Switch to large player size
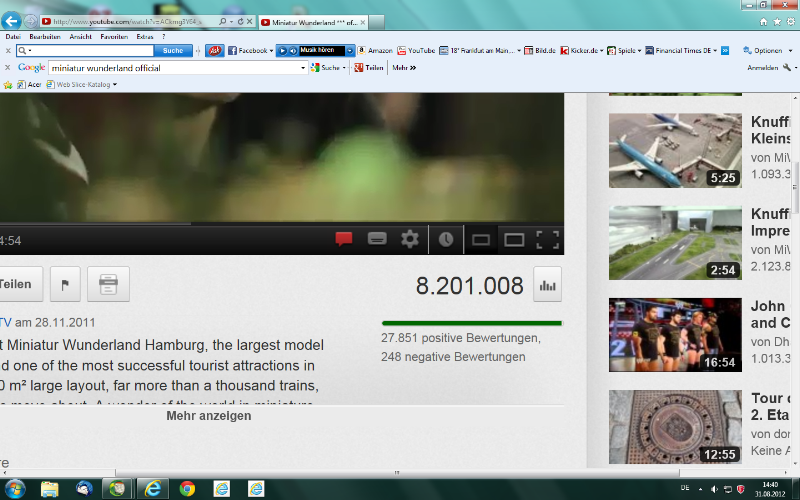This screenshot has width=800, height=500. tap(514, 239)
